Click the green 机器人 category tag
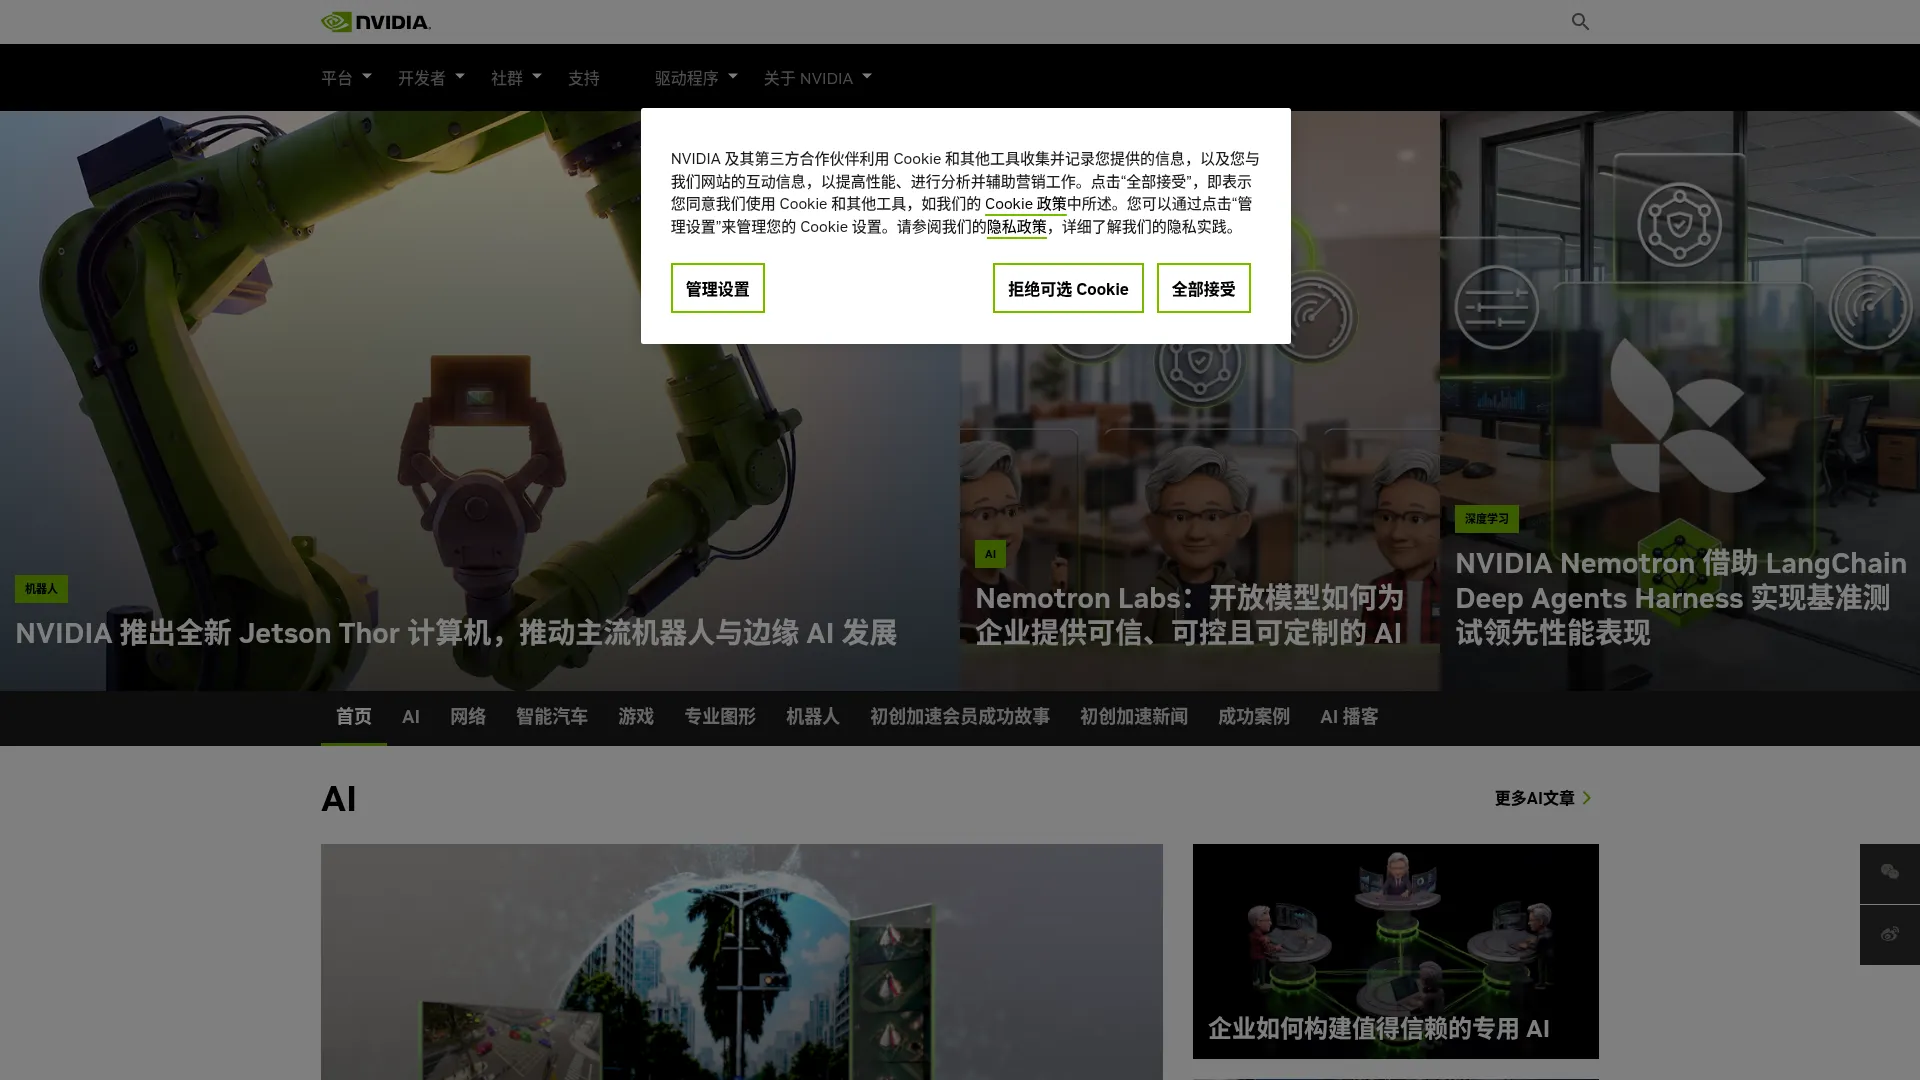This screenshot has width=1920, height=1080. tap(41, 588)
